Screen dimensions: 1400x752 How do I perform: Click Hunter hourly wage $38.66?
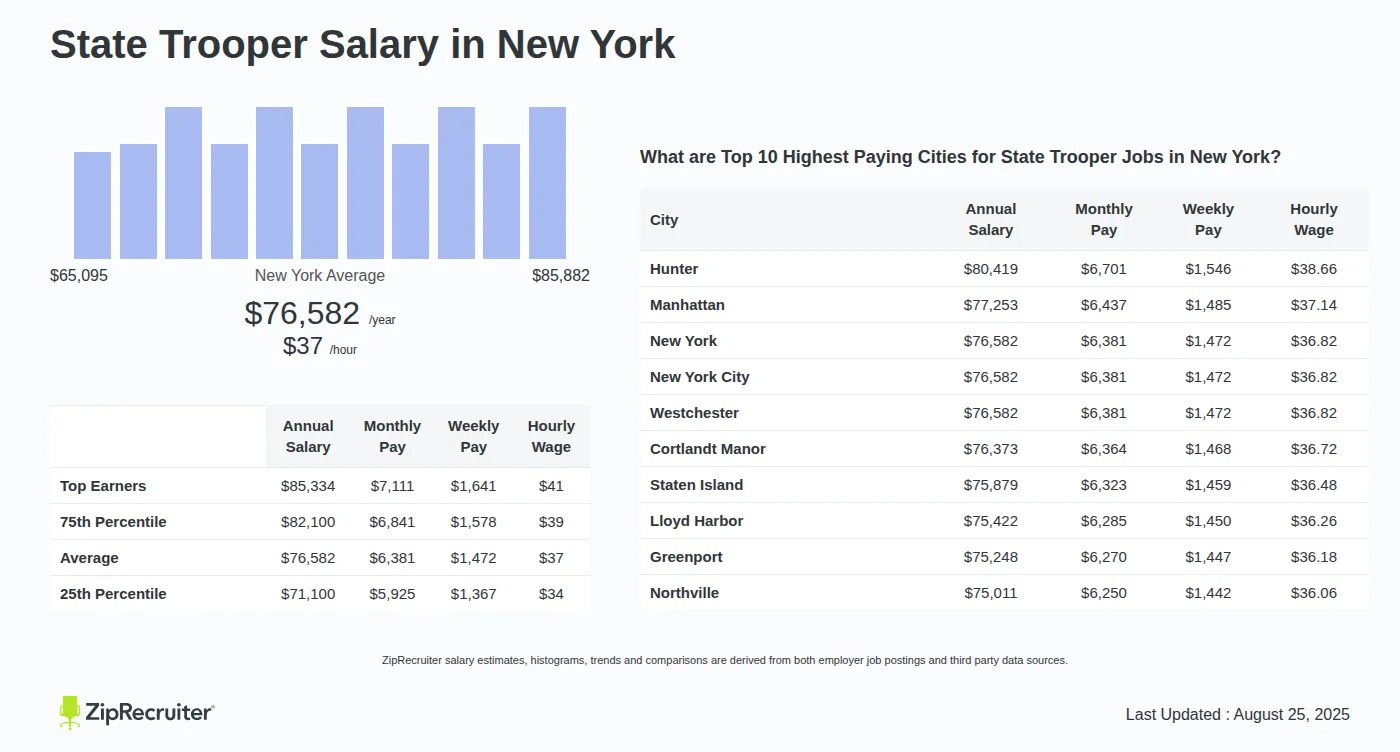pyautogui.click(x=1314, y=269)
